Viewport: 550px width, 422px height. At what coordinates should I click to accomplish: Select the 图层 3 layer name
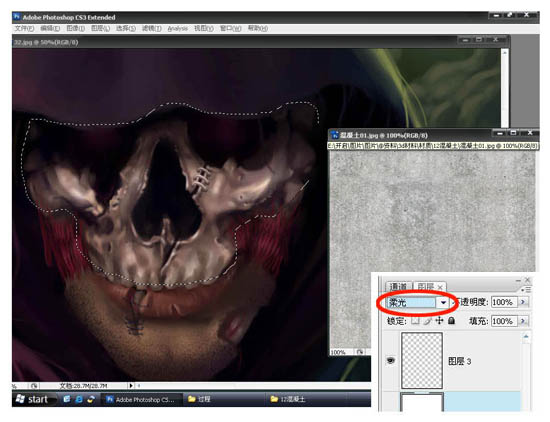(x=460, y=361)
